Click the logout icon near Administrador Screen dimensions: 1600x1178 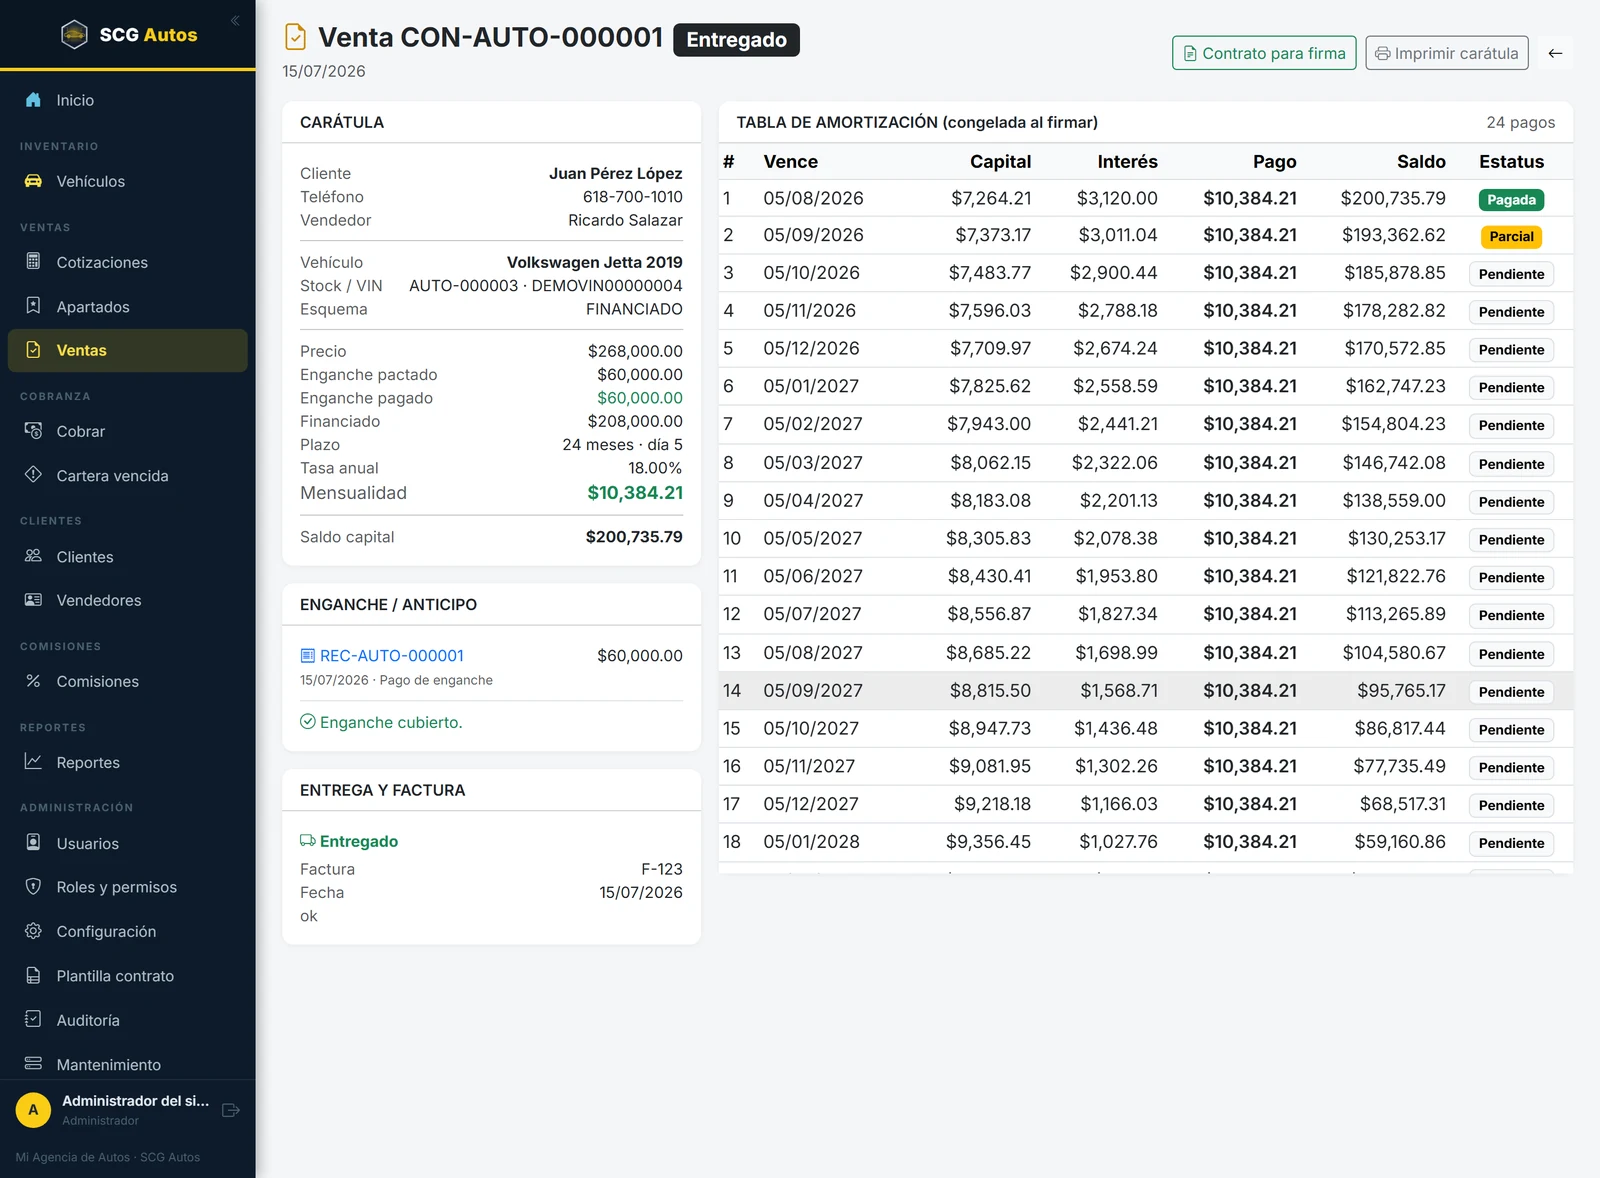click(x=231, y=1110)
